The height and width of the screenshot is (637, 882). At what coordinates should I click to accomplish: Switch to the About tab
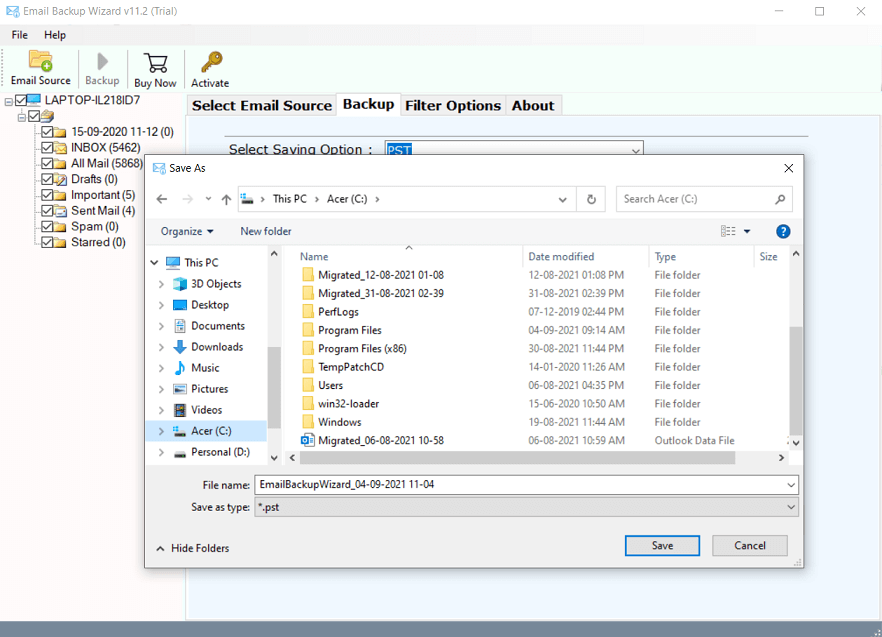(533, 106)
